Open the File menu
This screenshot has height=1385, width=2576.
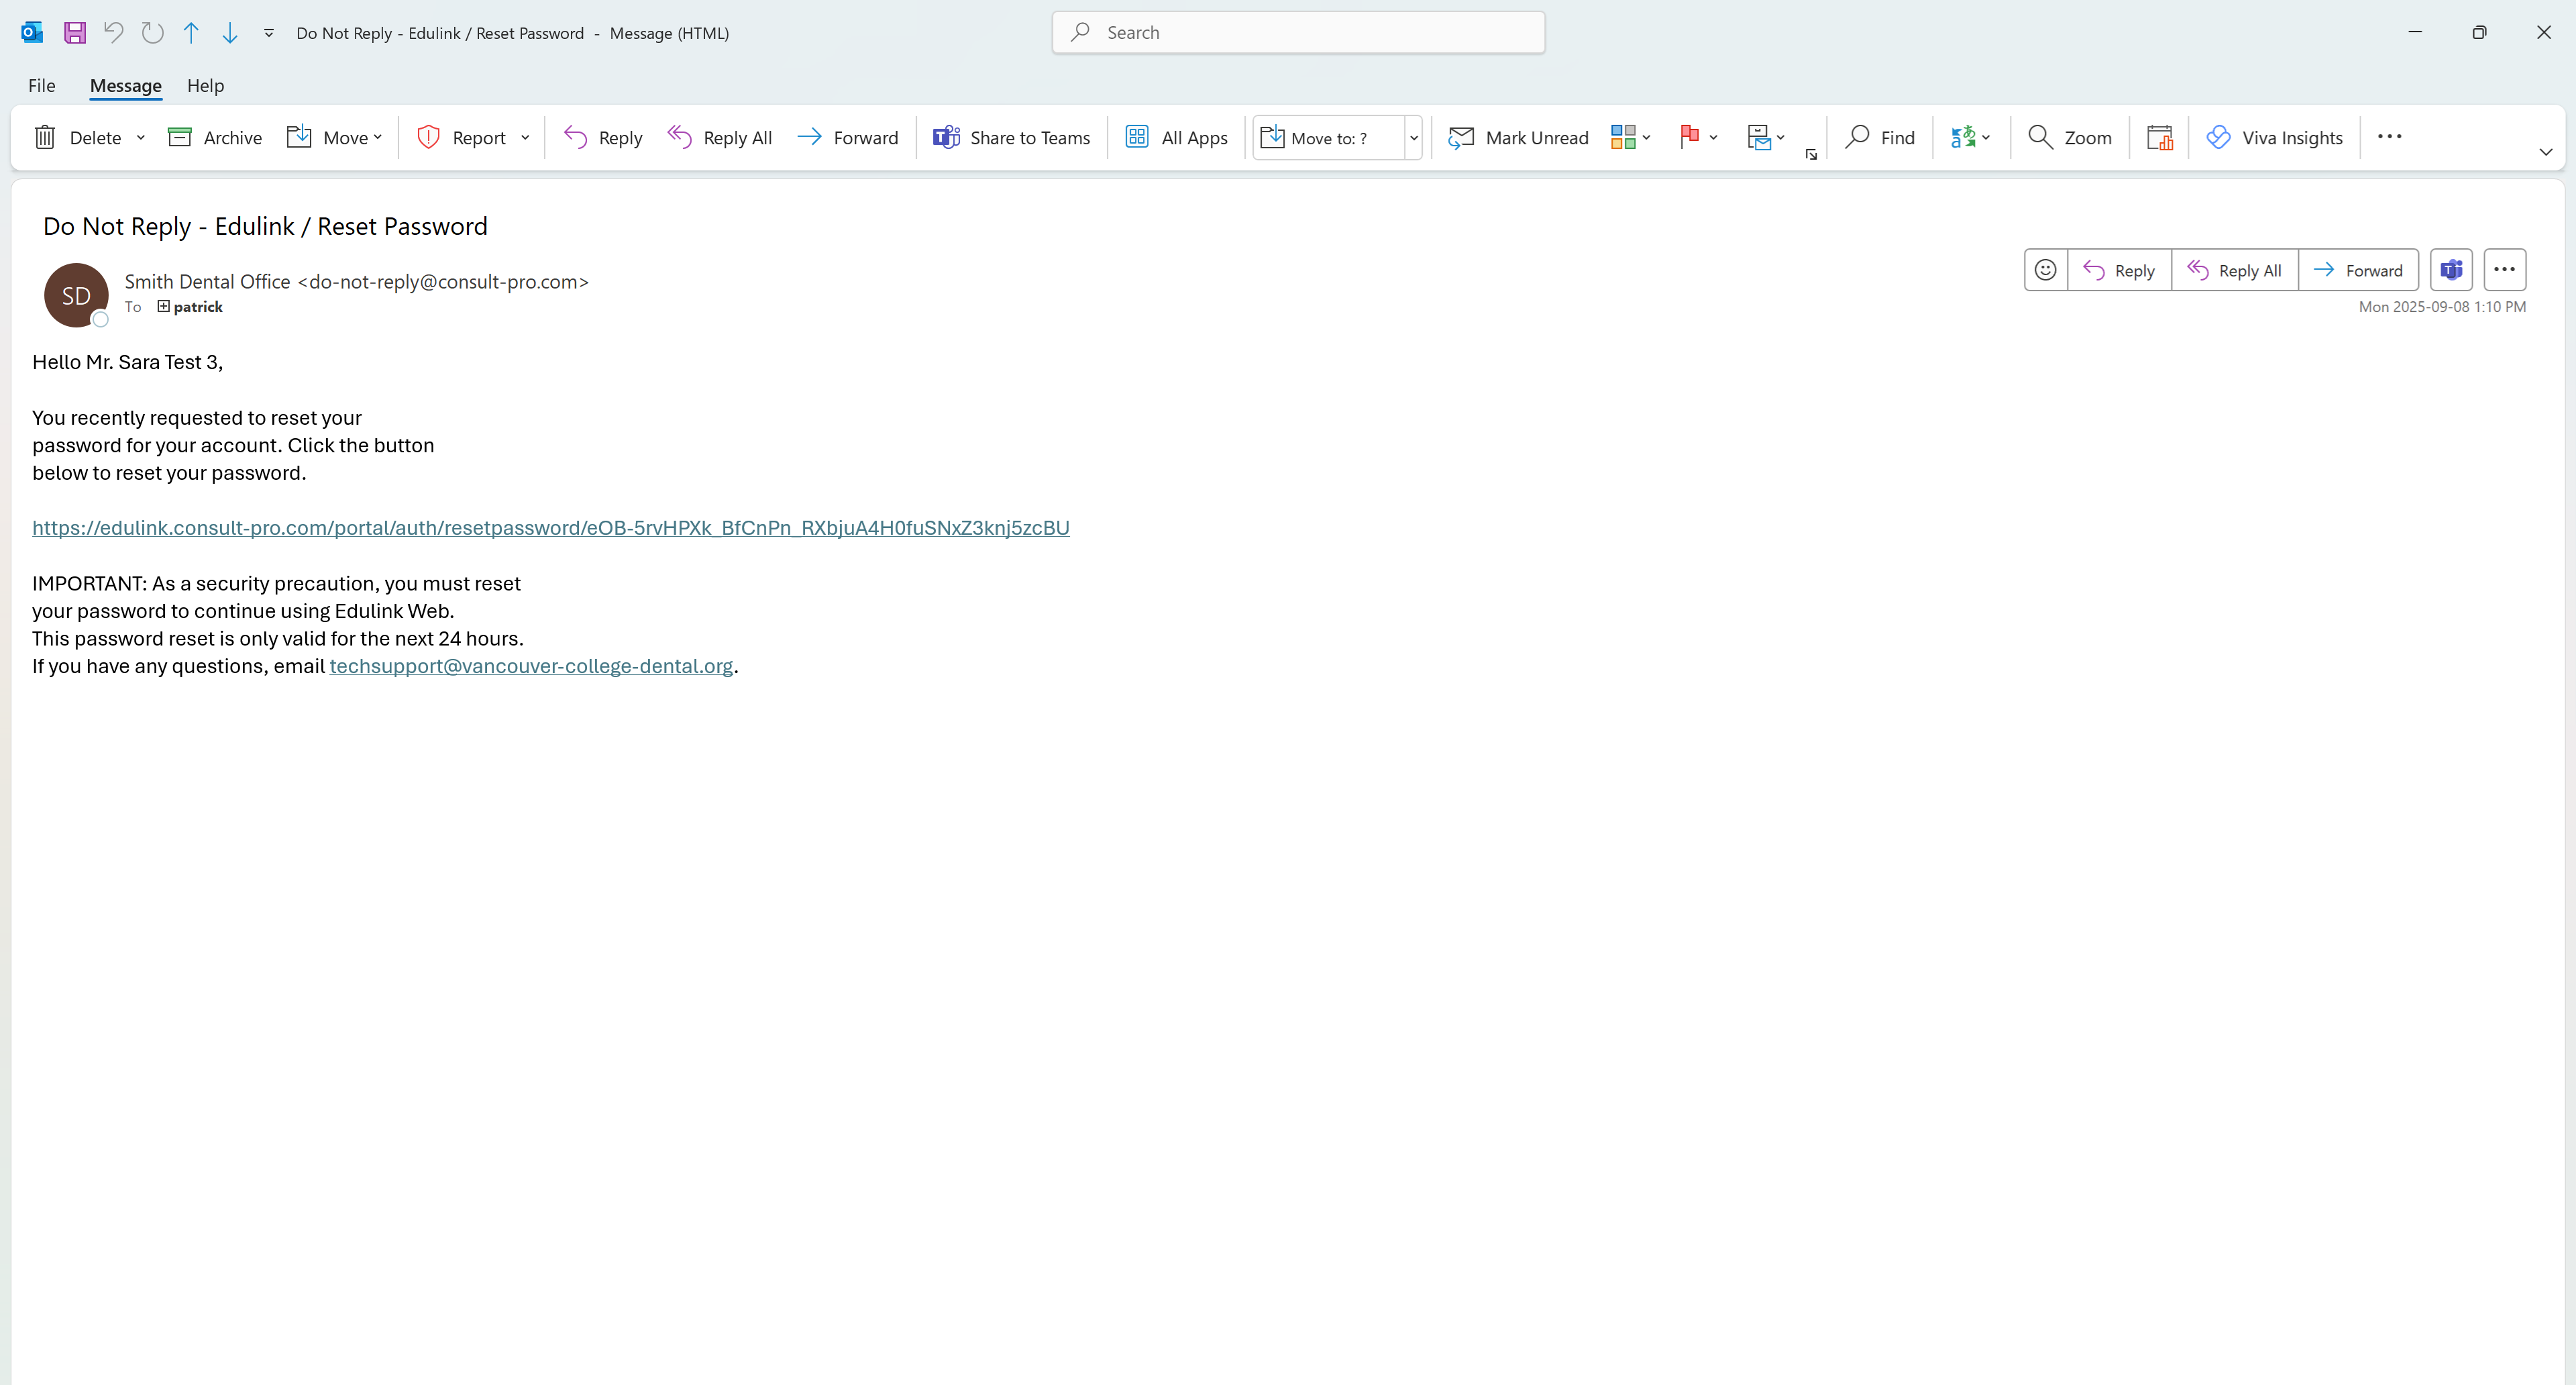pos(42,85)
